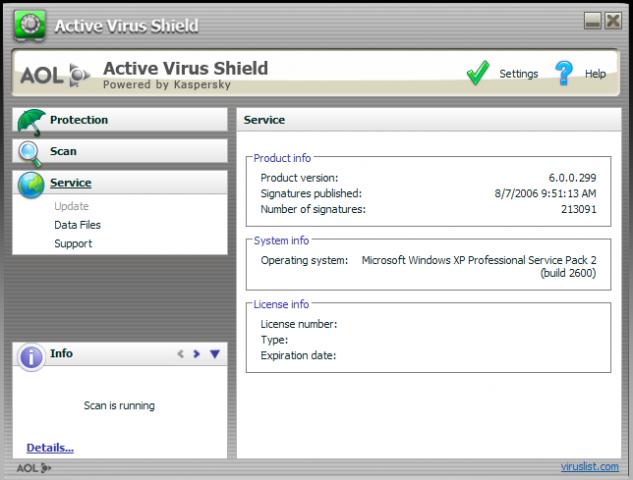Click the purple Info circle icon
This screenshot has width=633, height=480.
coord(31,357)
